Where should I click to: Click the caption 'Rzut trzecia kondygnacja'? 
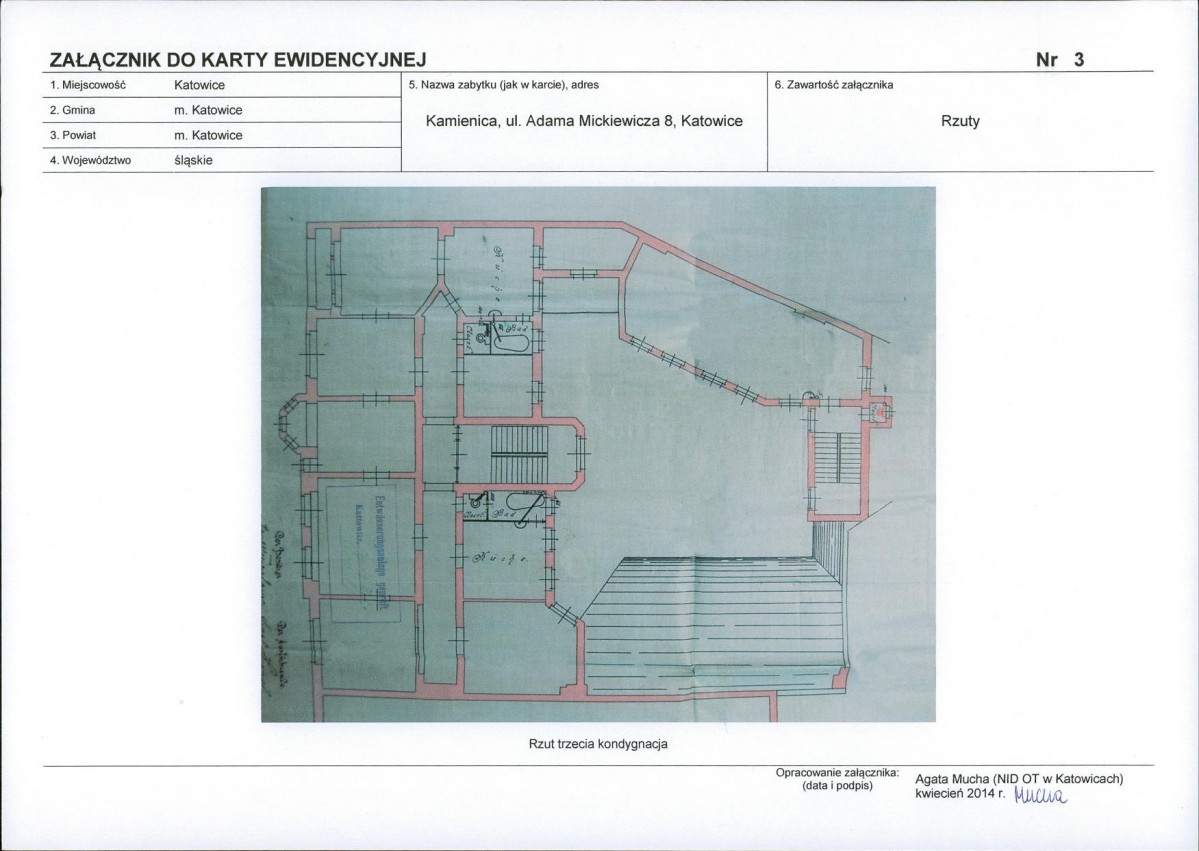click(598, 744)
